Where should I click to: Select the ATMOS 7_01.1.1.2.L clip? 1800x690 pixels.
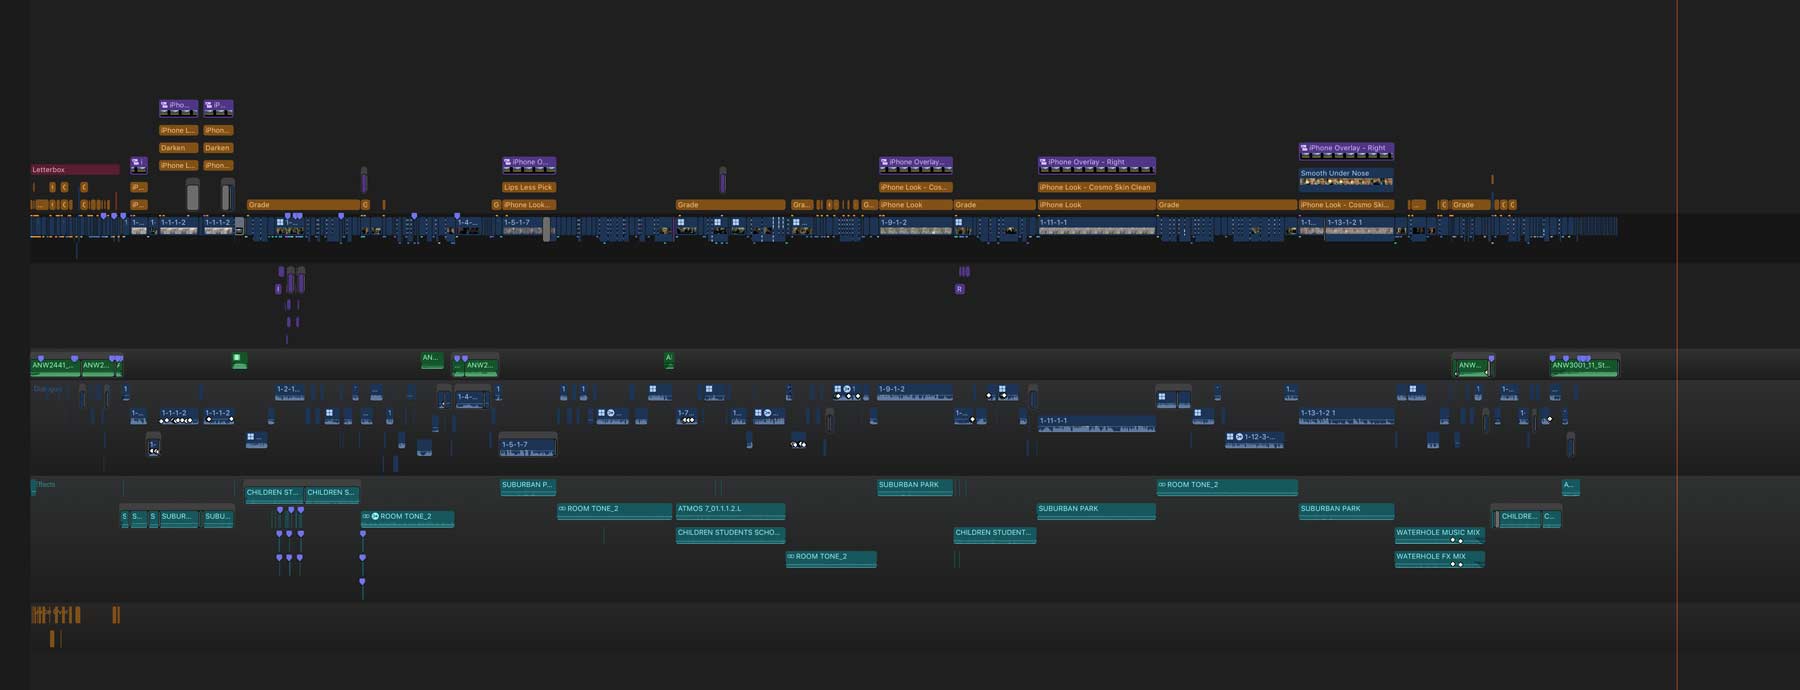point(730,511)
